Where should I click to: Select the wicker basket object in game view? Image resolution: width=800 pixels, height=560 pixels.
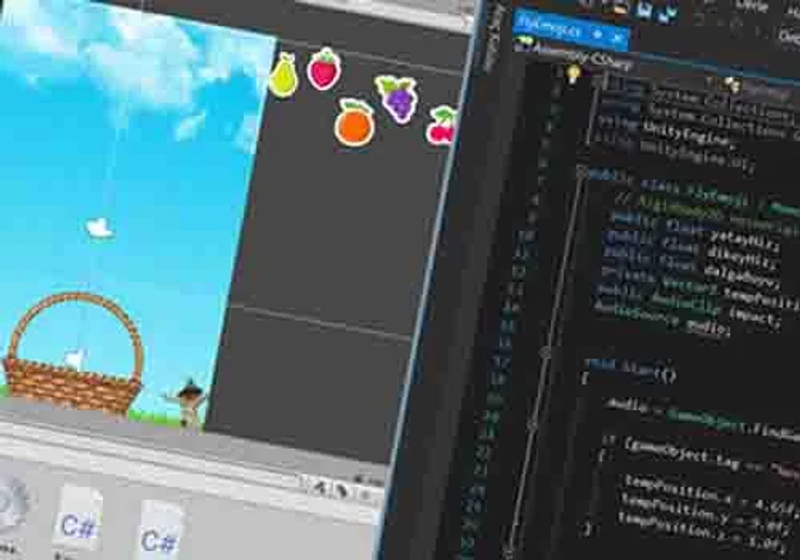coord(72,352)
